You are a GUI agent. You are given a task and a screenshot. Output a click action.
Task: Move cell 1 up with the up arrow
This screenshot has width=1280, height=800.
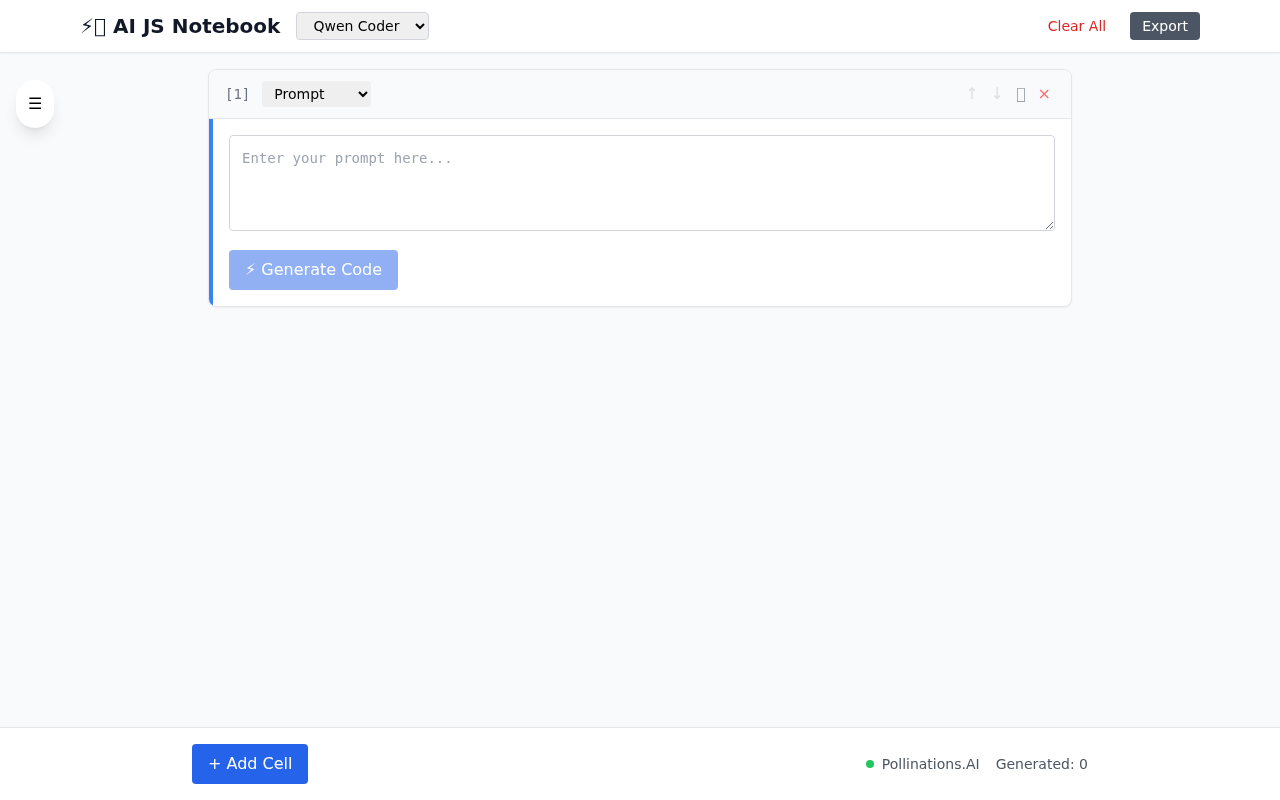[971, 93]
